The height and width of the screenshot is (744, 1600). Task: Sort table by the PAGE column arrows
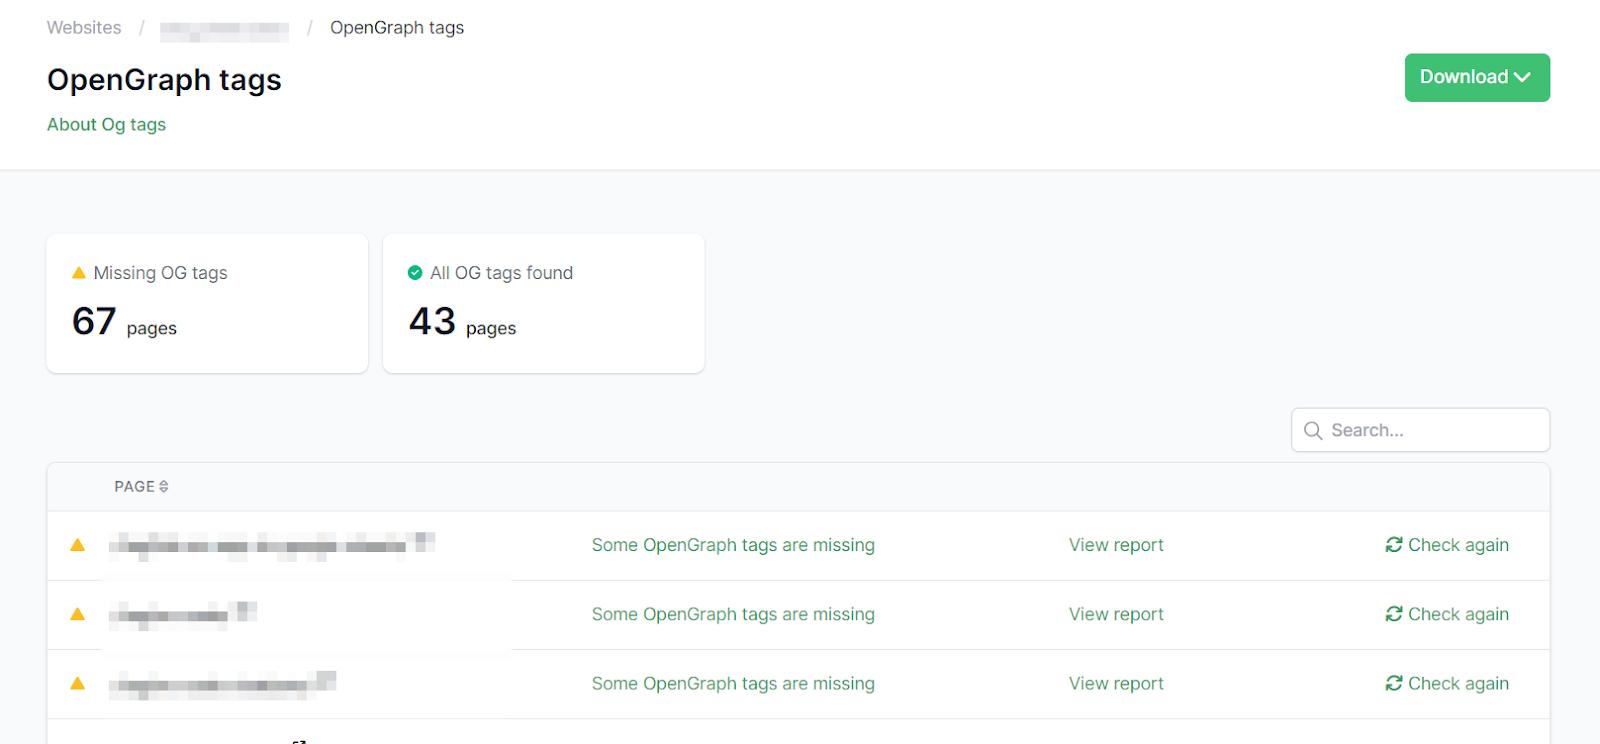point(164,487)
